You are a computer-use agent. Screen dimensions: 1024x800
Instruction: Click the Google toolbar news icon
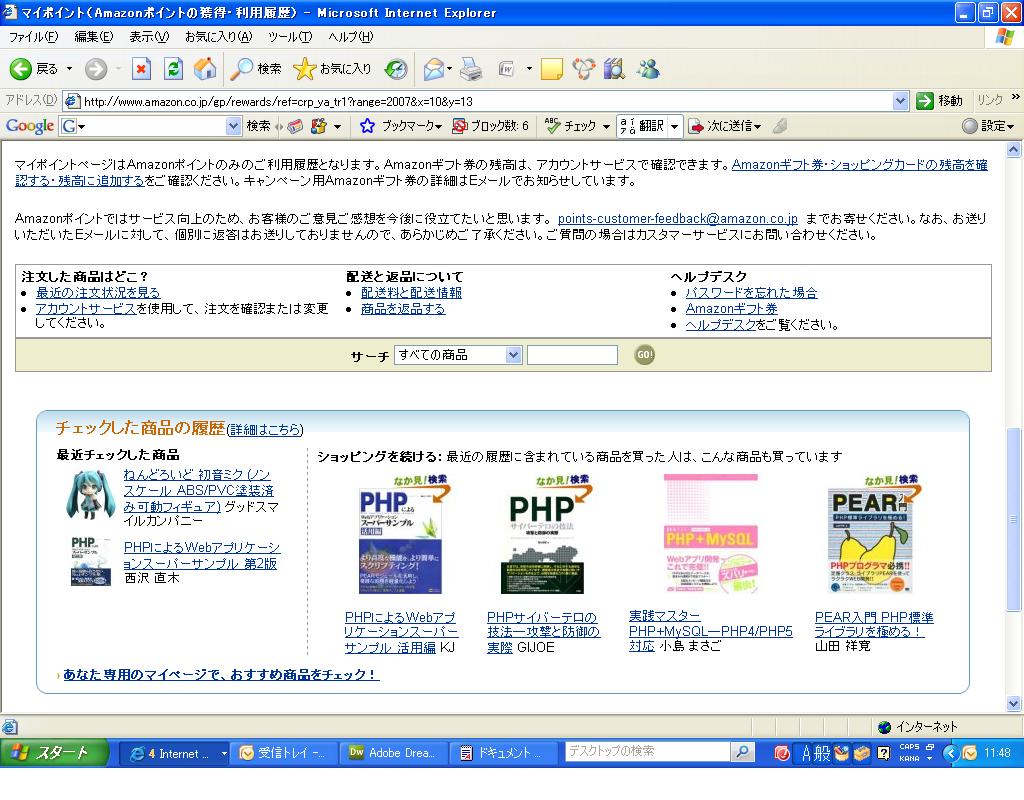[295, 126]
